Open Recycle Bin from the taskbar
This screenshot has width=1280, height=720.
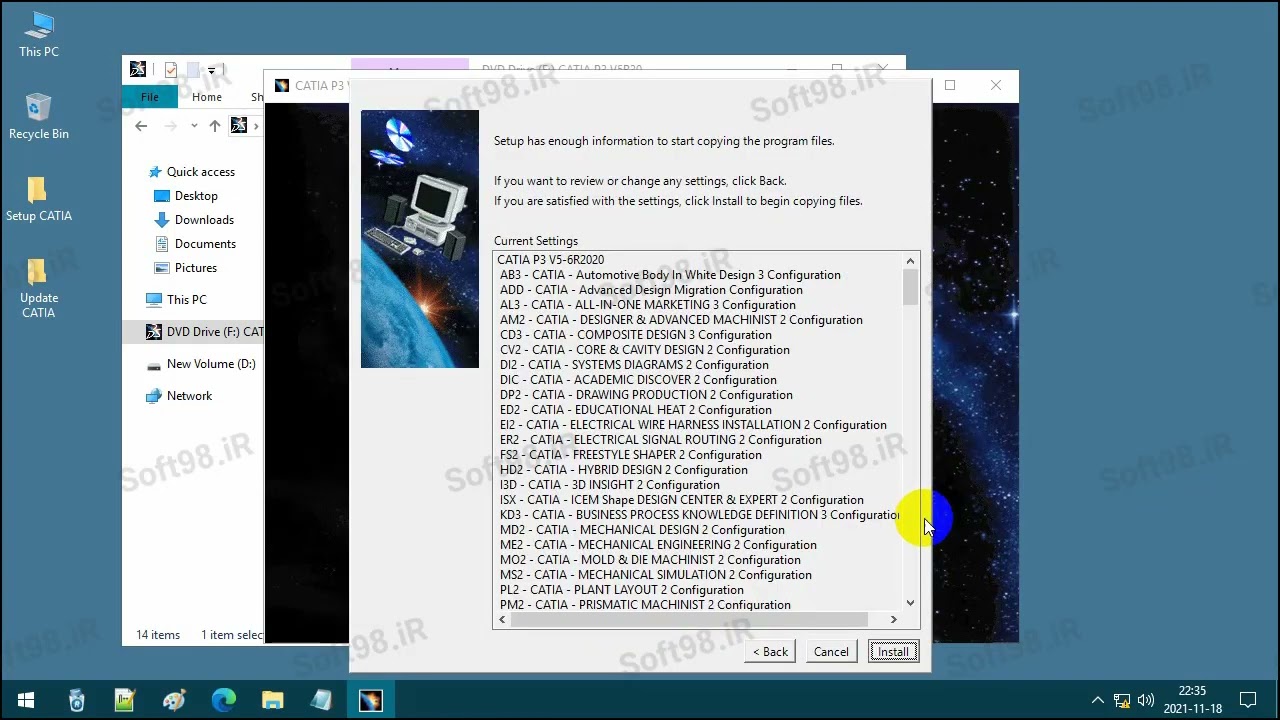tap(76, 700)
